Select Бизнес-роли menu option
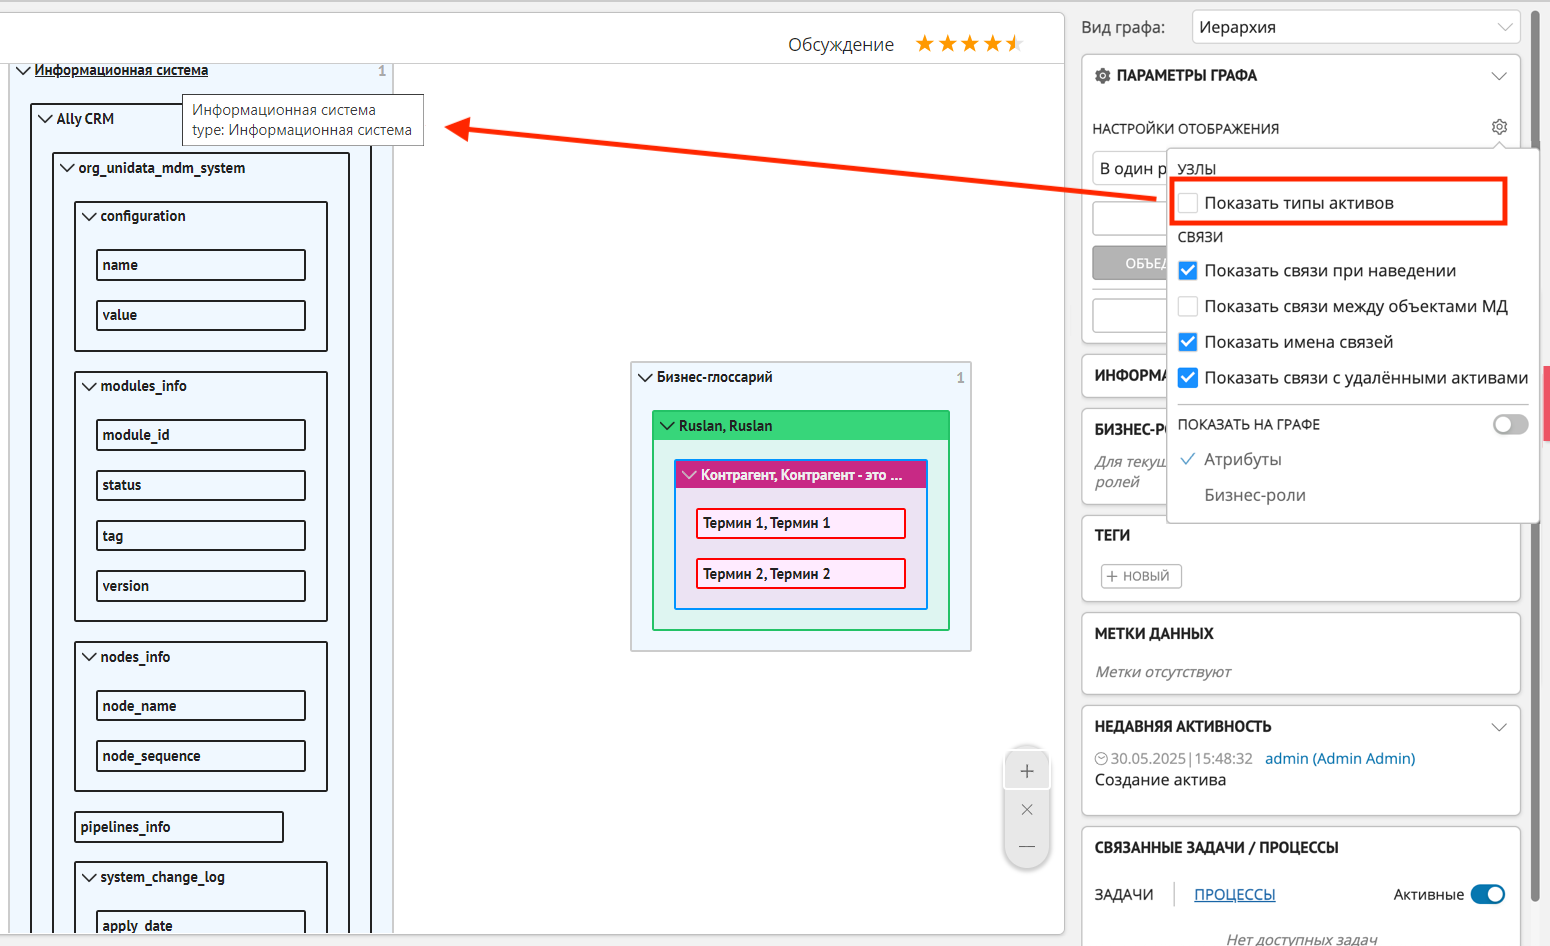This screenshot has width=1550, height=946. [x=1254, y=496]
